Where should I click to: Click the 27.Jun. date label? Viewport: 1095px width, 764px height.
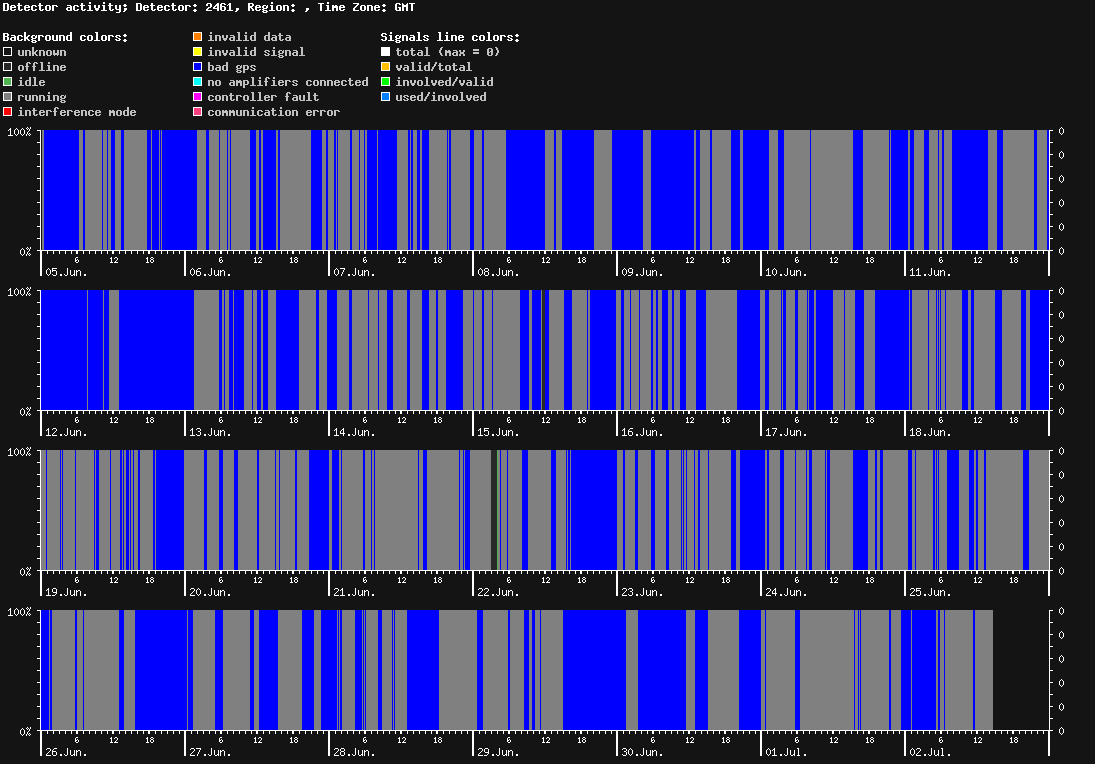[210, 752]
